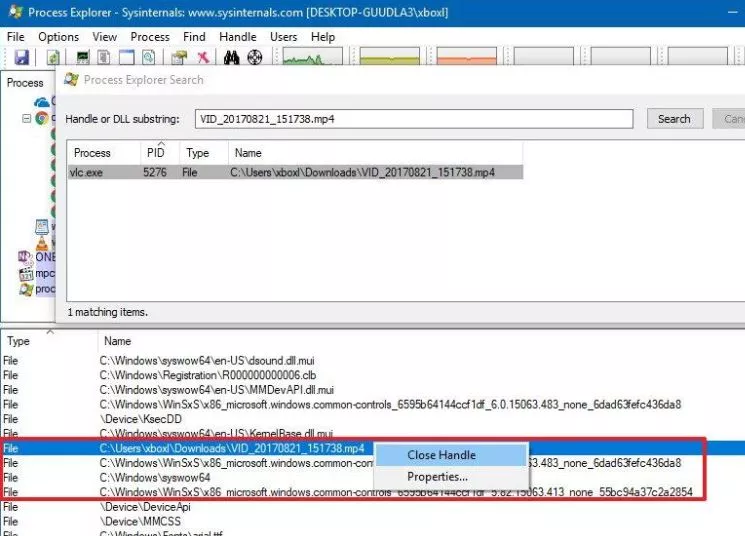
Task: Collapse the Chrome process tree node
Action: [27, 118]
